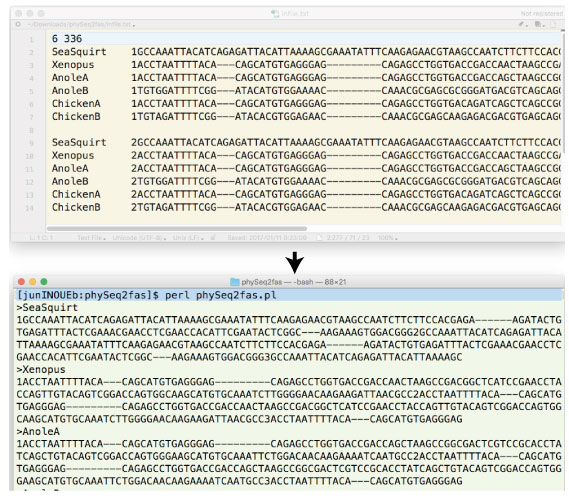Click the perl phySeq2fas.pl command line
Image resolution: width=569 pixels, height=496 pixels.
point(221,295)
